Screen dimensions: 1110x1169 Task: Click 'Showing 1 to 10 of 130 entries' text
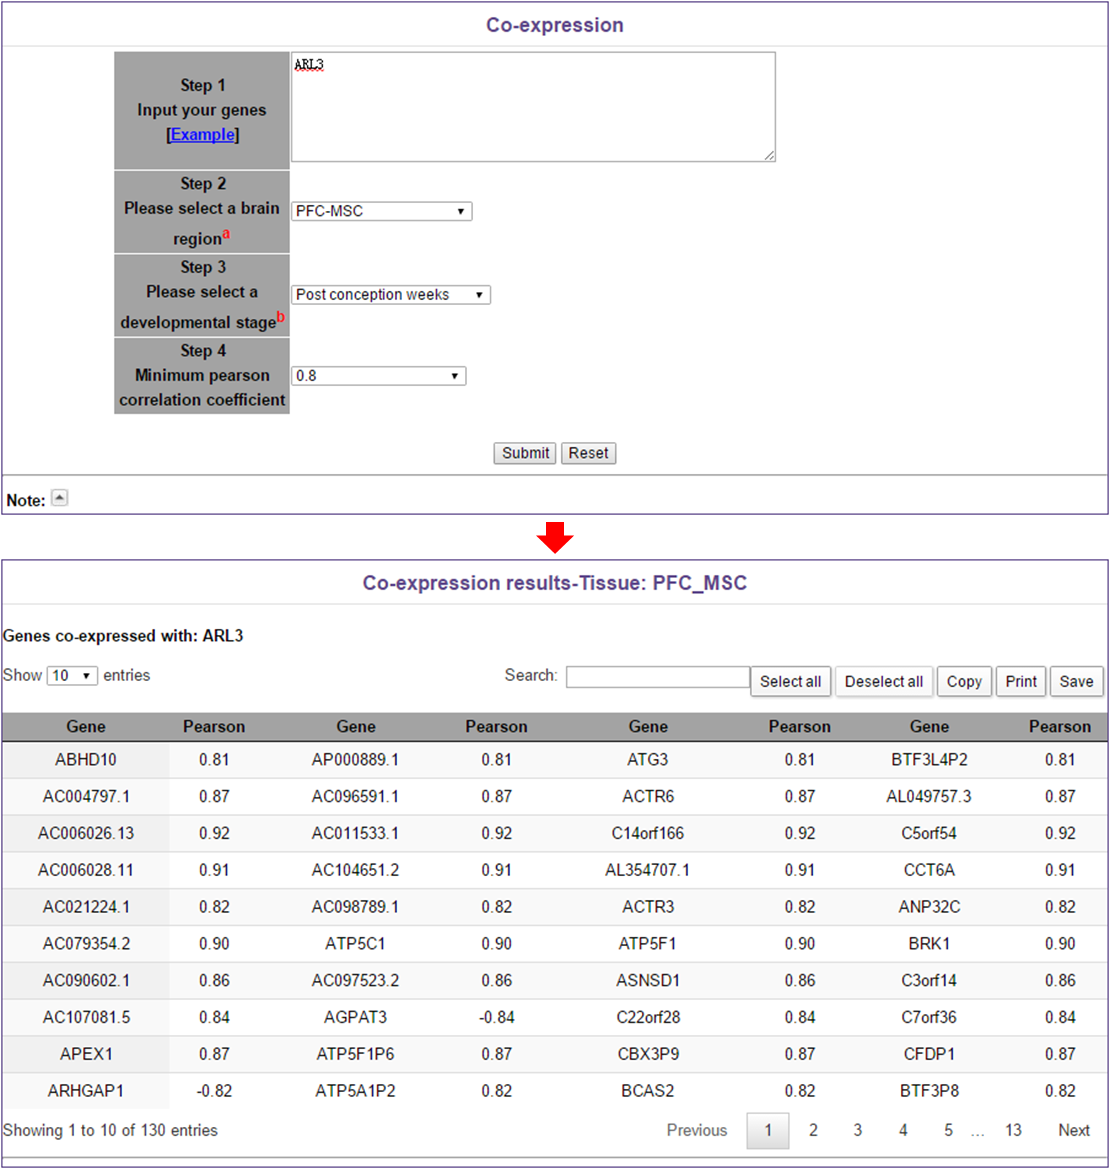click(110, 1130)
